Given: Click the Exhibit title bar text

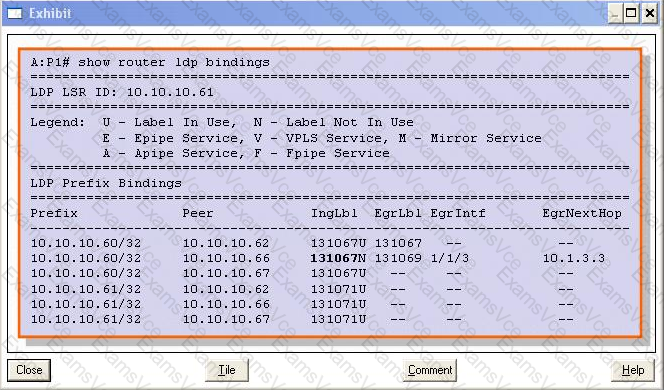Looking at the screenshot, I should coord(50,14).
